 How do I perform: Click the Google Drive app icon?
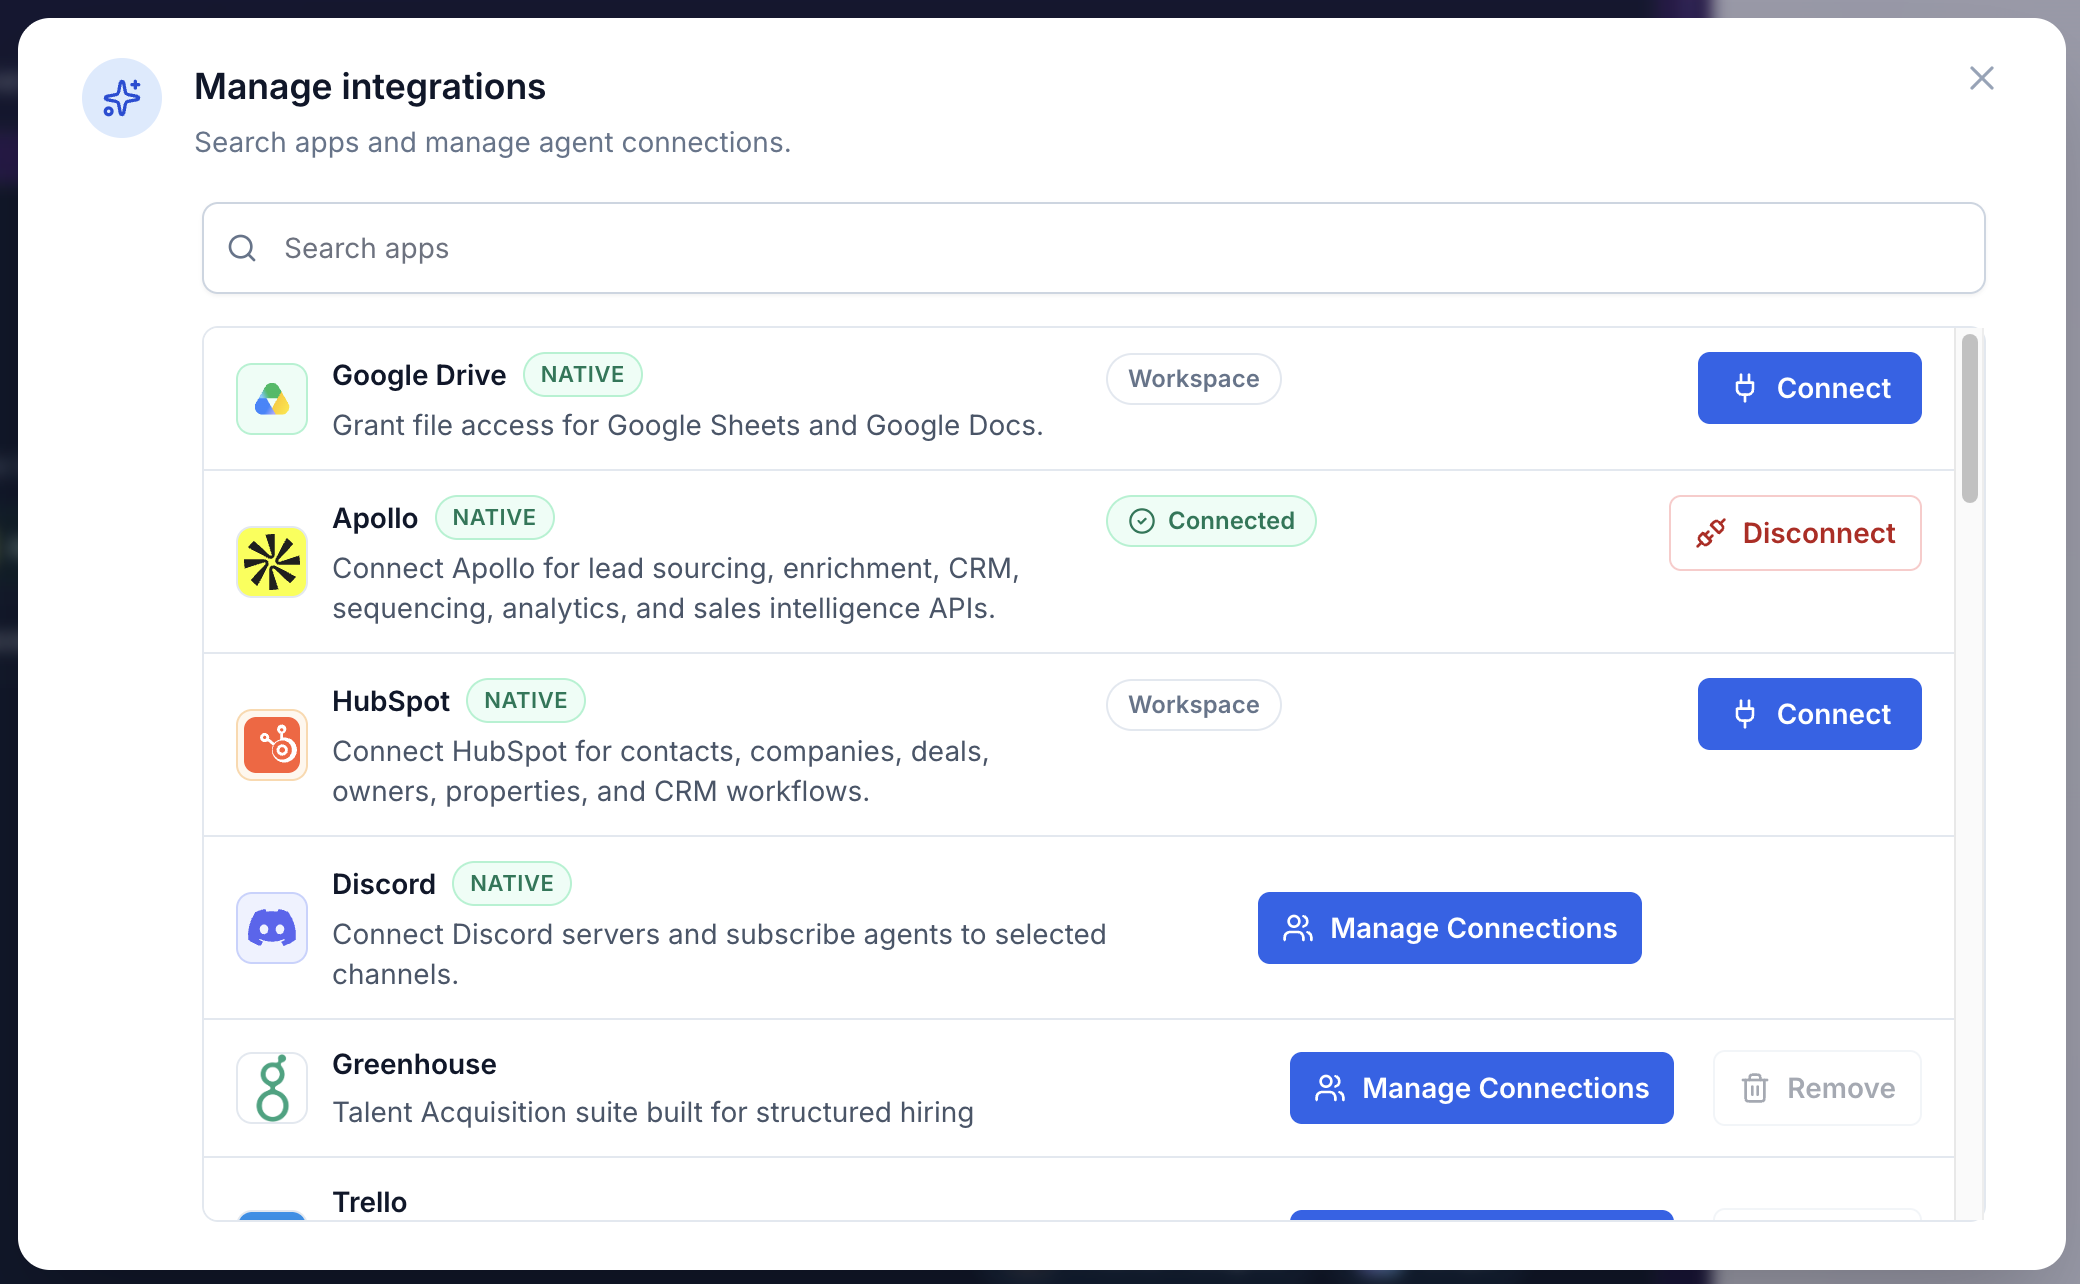tap(272, 399)
